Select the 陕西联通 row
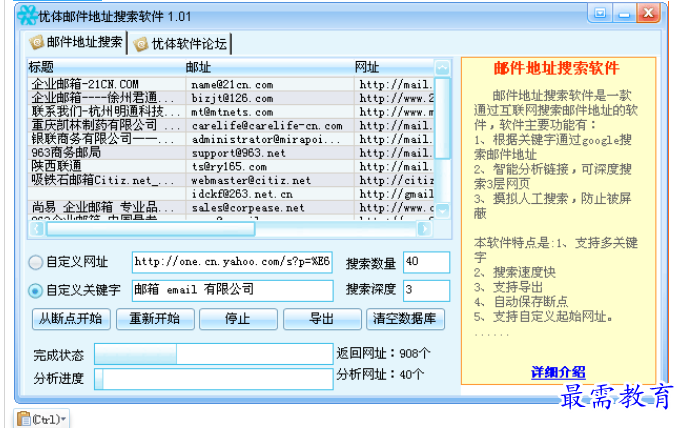Viewport: 682px width, 428px height. pyautogui.click(x=231, y=167)
